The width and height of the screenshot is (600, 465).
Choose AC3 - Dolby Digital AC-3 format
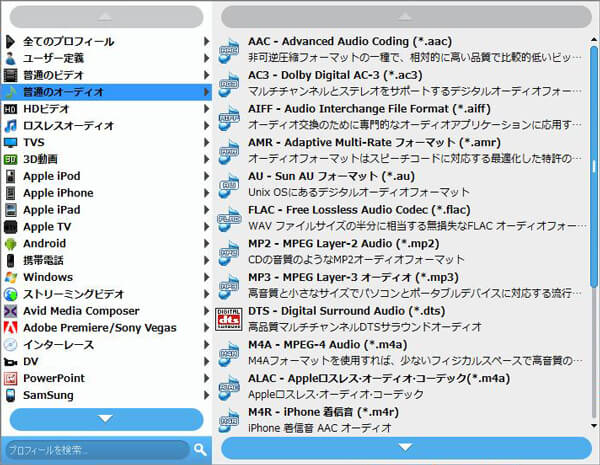(x=401, y=83)
